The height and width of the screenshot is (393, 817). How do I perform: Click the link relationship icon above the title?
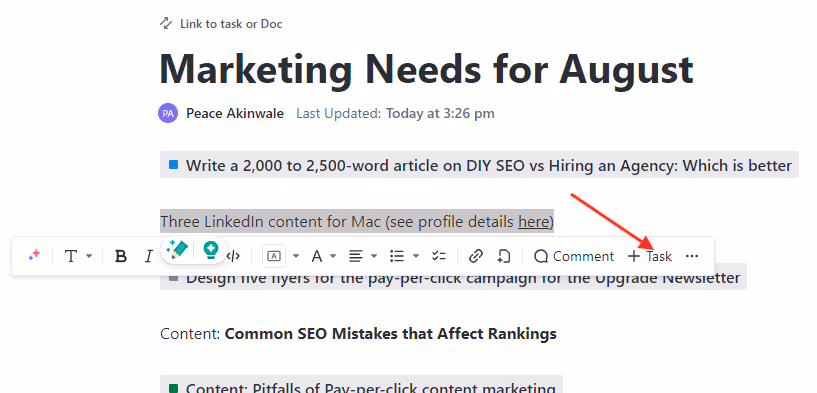166,23
